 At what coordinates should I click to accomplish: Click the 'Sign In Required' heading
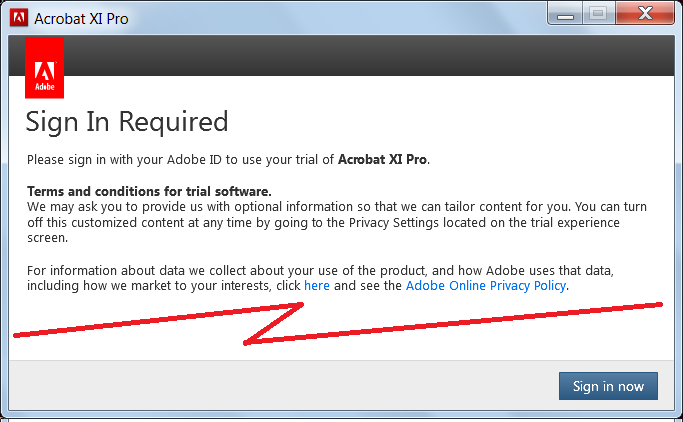[127, 122]
